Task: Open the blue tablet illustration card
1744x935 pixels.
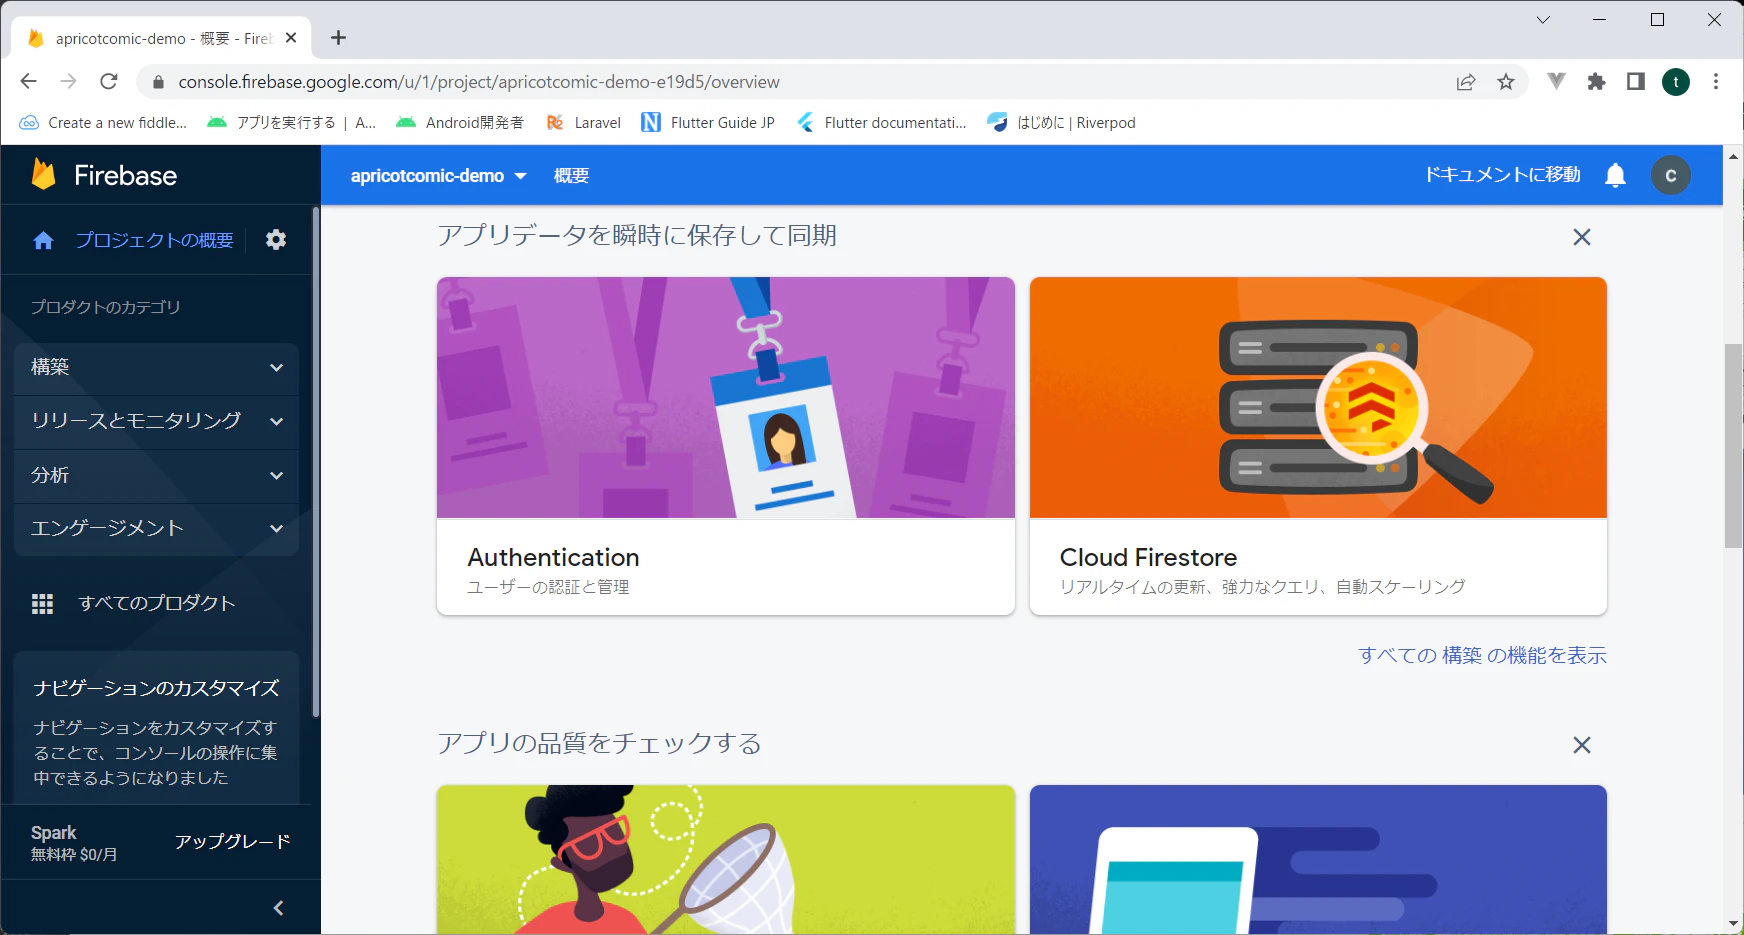Action: (x=1318, y=860)
